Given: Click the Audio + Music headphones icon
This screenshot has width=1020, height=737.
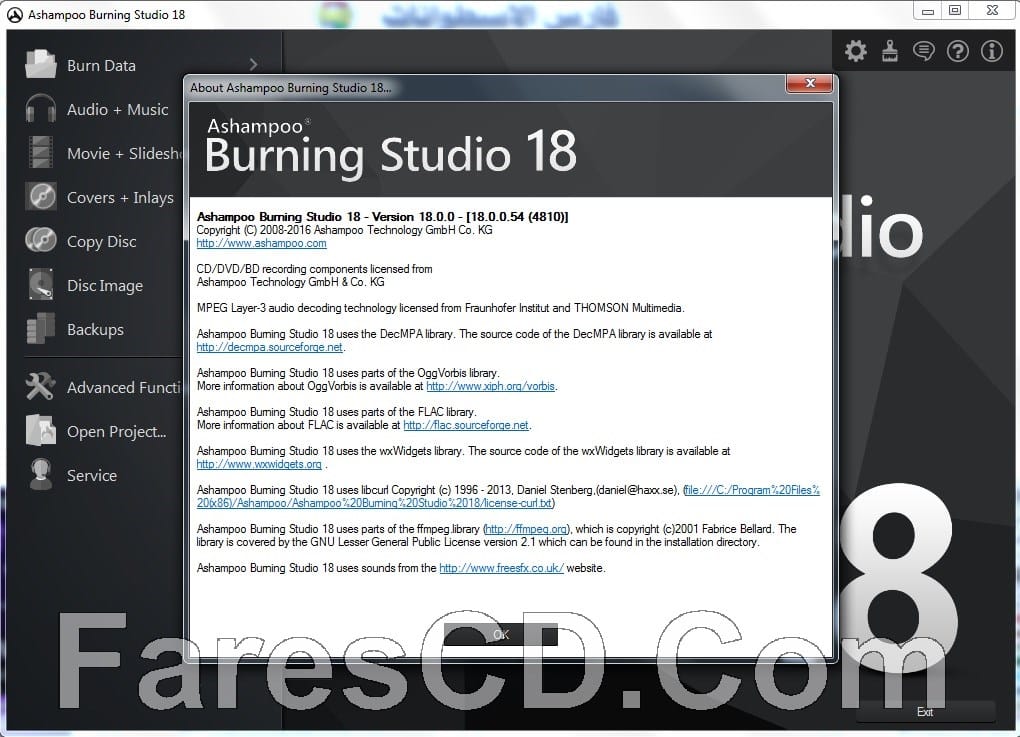Looking at the screenshot, I should [x=40, y=109].
